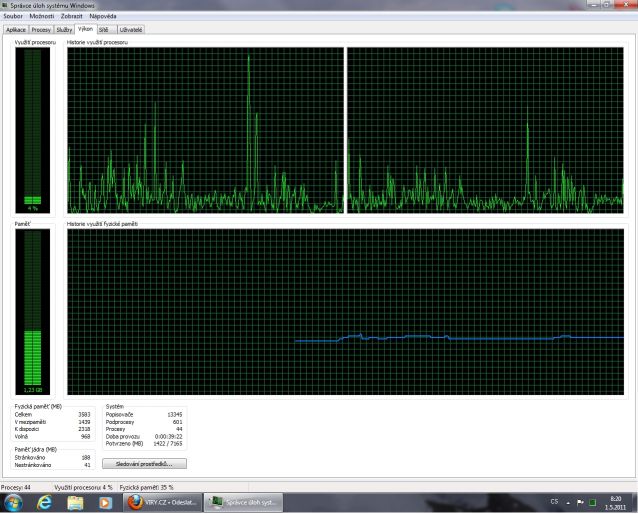Click the Správce úloh taskbar button
This screenshot has height=514, width=638.
(x=243, y=503)
